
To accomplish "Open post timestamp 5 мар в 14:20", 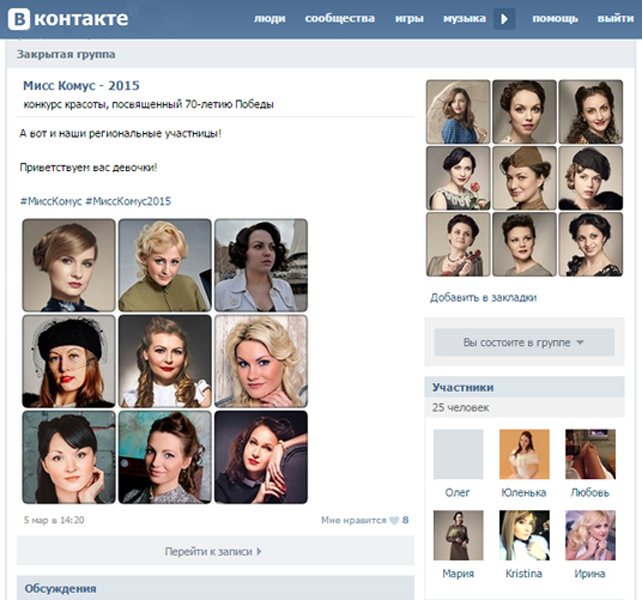I will pos(54,520).
